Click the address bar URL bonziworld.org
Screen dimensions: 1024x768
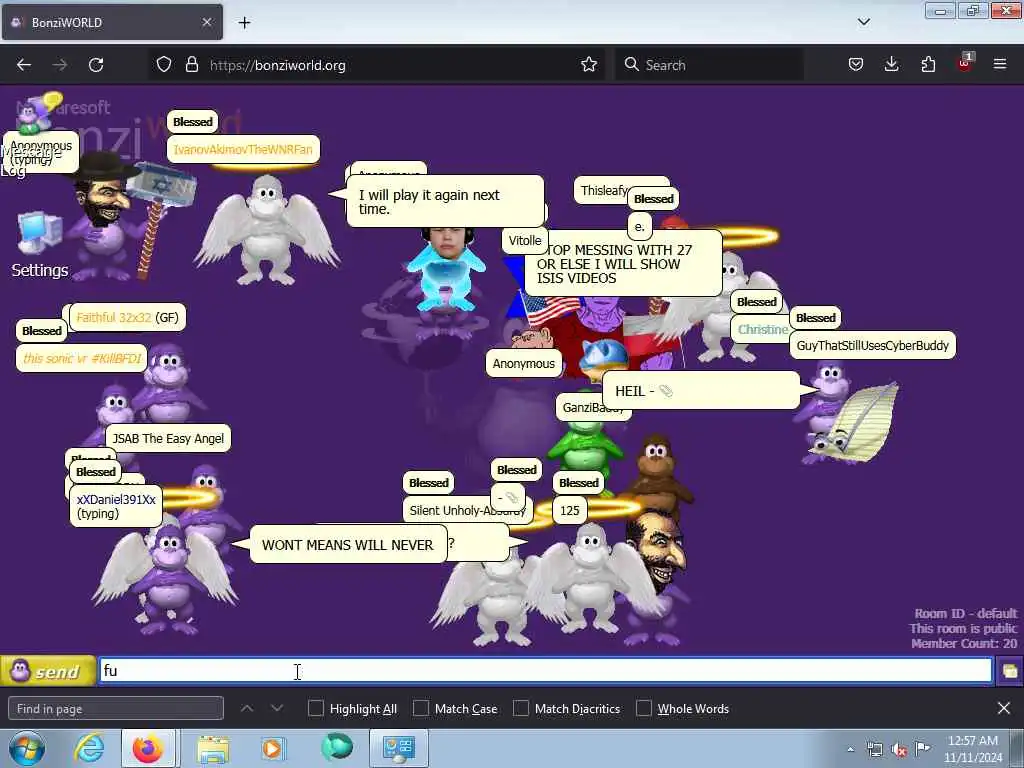tap(278, 65)
